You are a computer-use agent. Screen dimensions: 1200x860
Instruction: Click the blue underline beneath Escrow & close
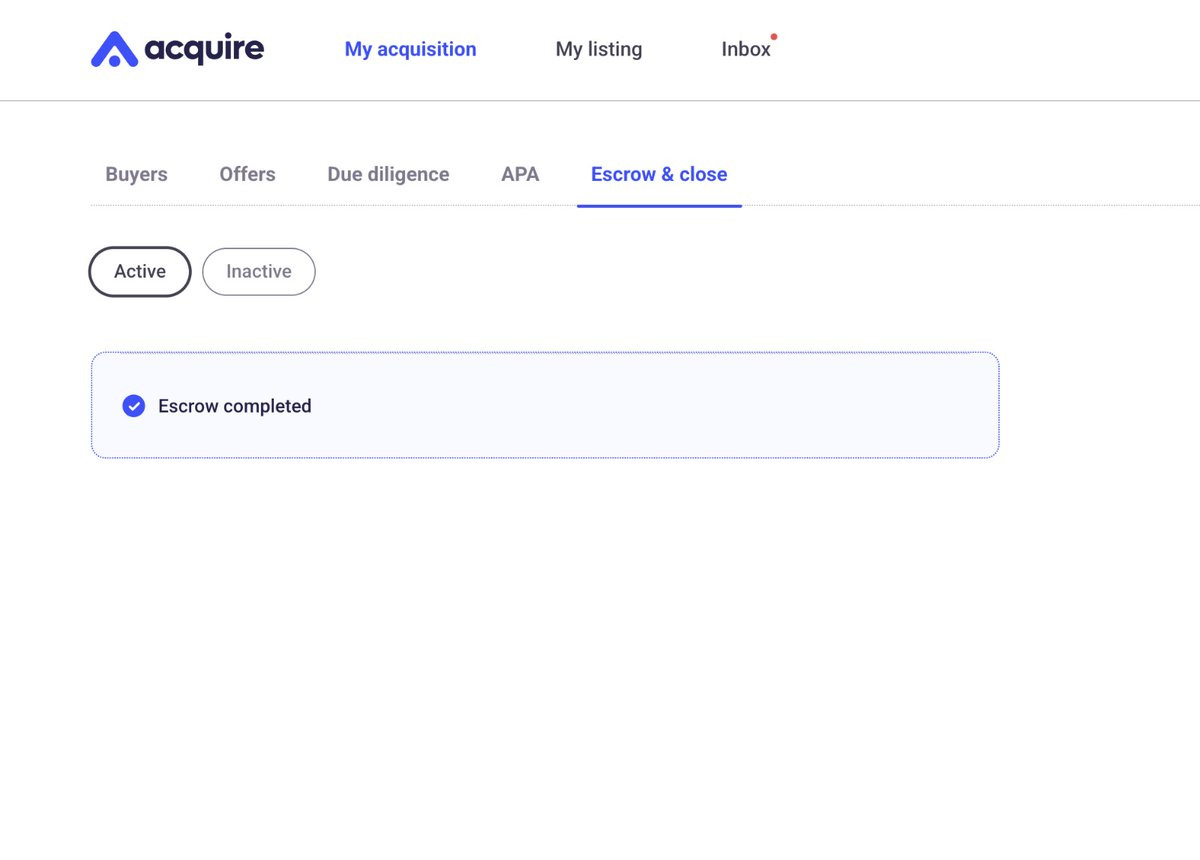click(x=659, y=205)
